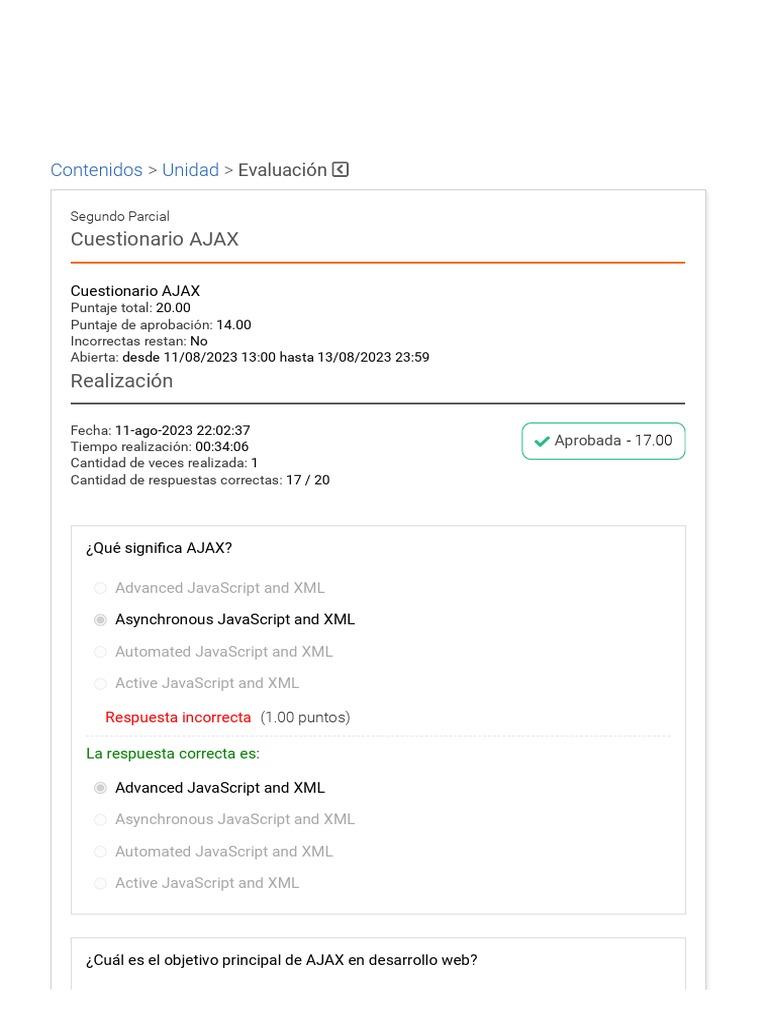Click the red Respuesta incorrecta label

[x=178, y=717]
